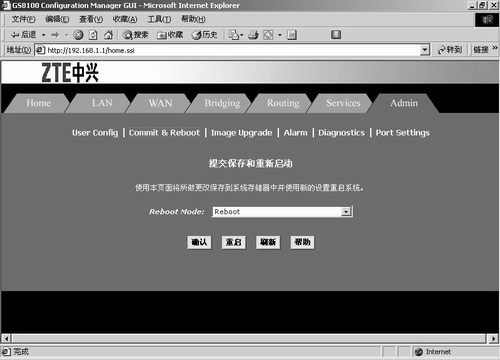The width and height of the screenshot is (500, 360).
Task: Click the page icon in address bar
Action: click(x=40, y=50)
